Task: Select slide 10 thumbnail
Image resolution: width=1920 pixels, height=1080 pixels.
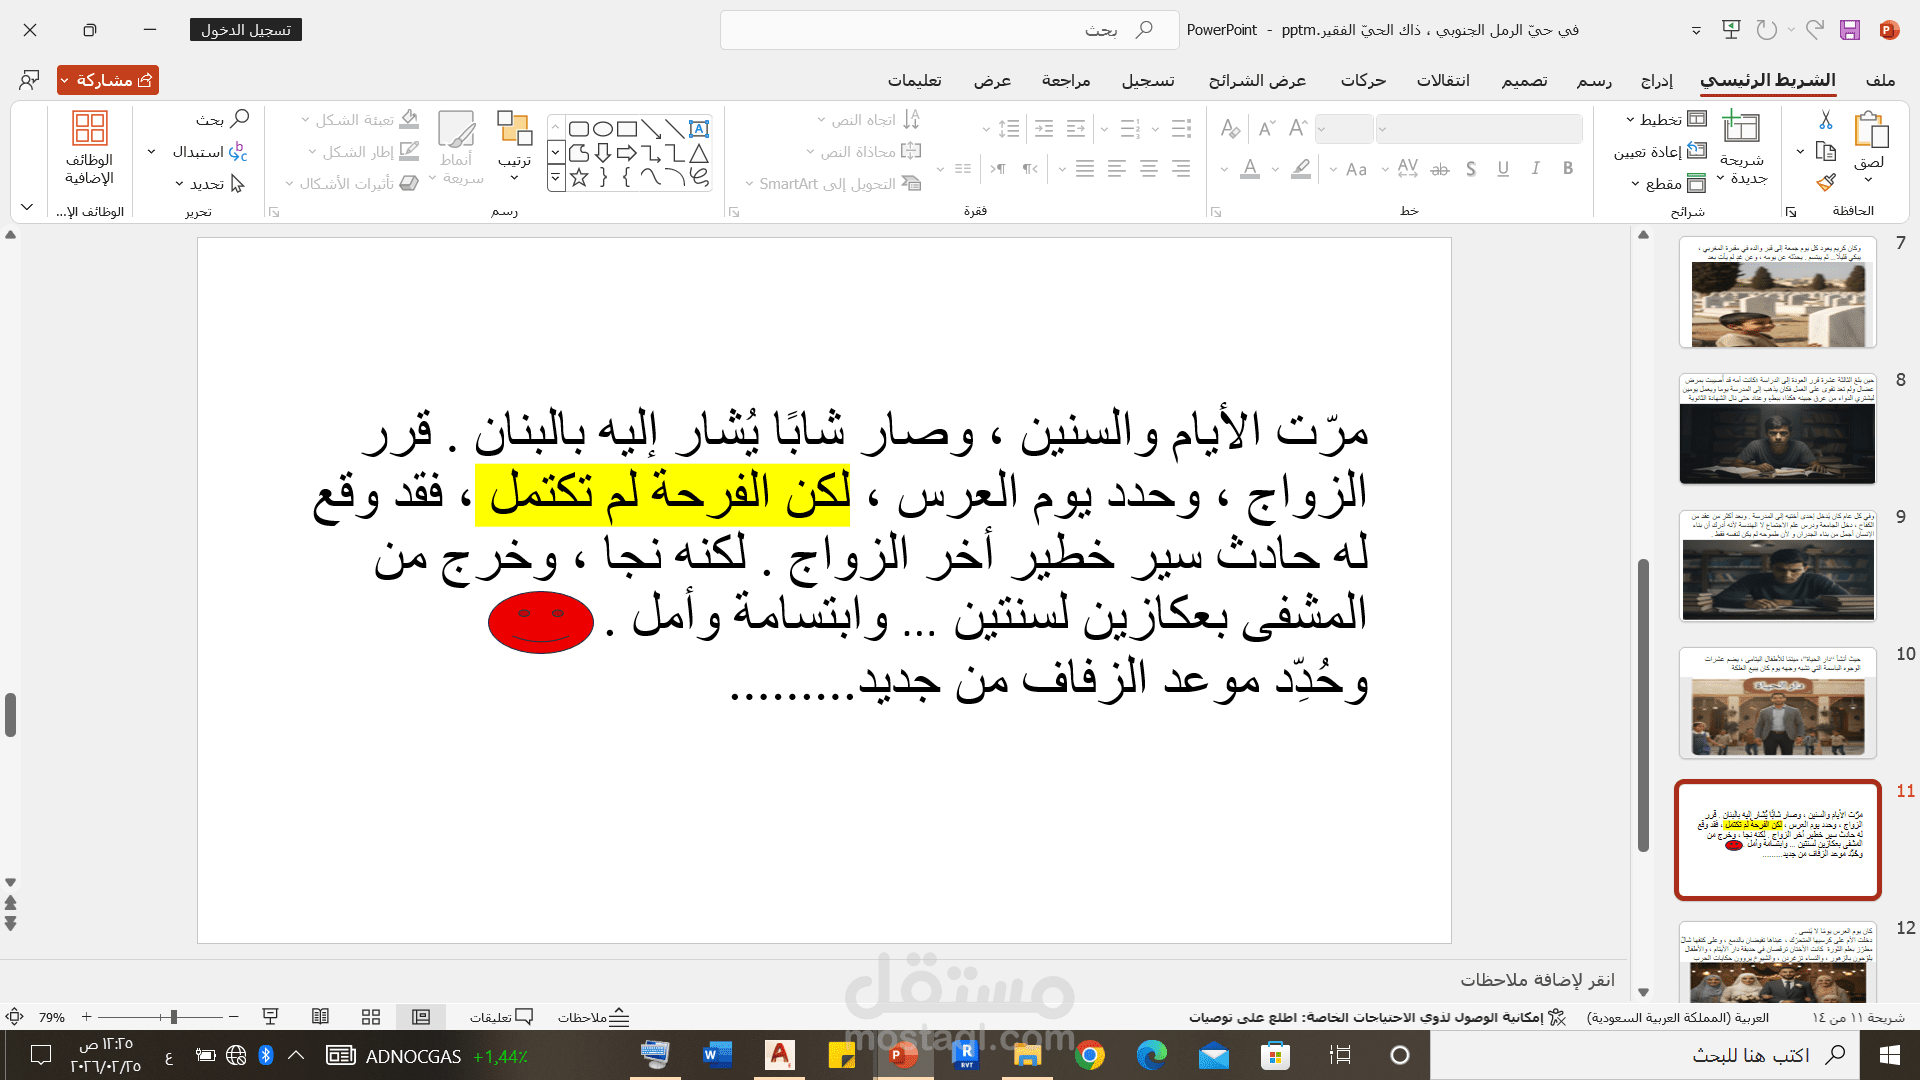Action: (1777, 703)
